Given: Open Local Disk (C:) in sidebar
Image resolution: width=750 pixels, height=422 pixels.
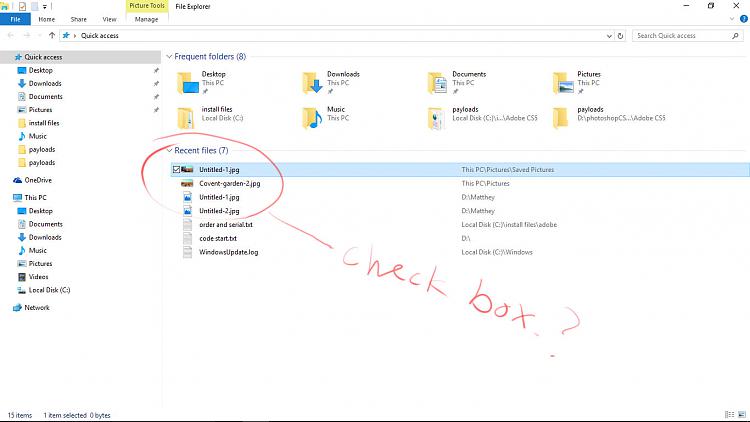Looking at the screenshot, I should 49,290.
